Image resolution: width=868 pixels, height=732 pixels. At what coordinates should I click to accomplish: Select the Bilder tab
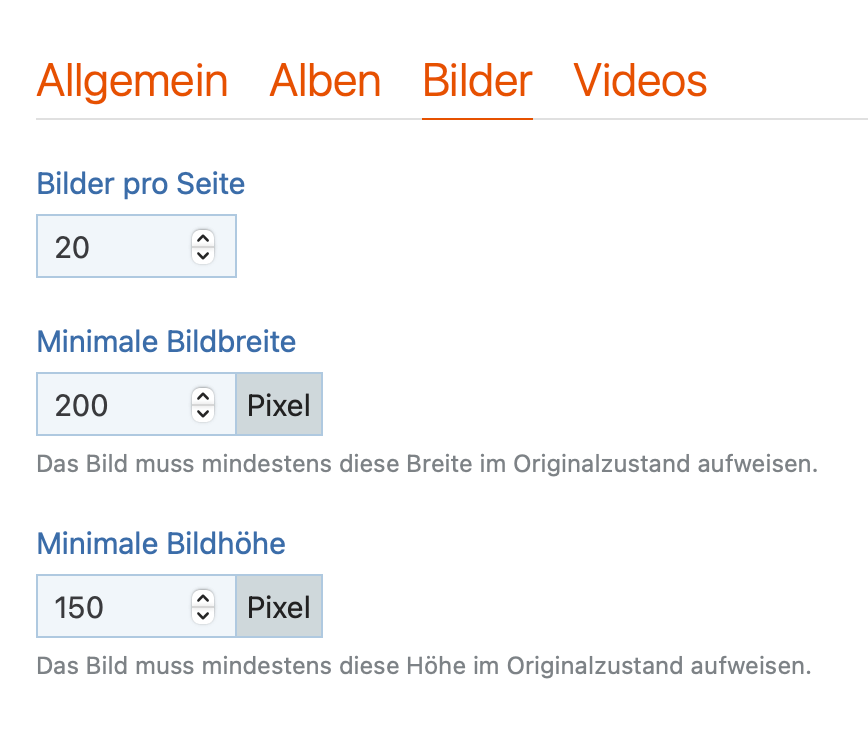477,81
